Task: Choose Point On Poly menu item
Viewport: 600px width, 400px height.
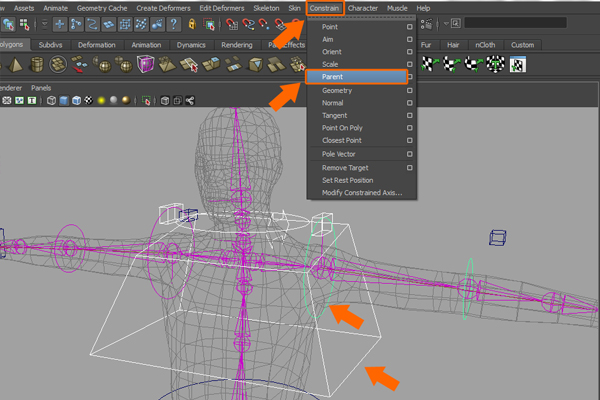Action: click(x=342, y=128)
